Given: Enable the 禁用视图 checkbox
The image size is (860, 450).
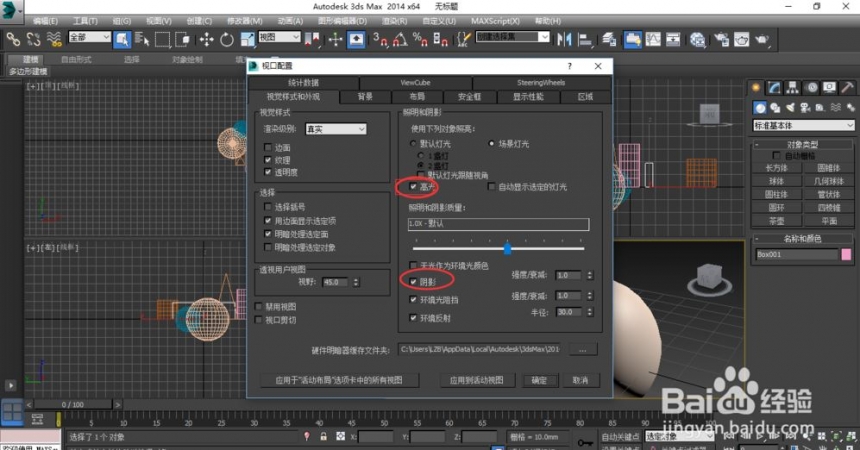Looking at the screenshot, I should click(258, 306).
